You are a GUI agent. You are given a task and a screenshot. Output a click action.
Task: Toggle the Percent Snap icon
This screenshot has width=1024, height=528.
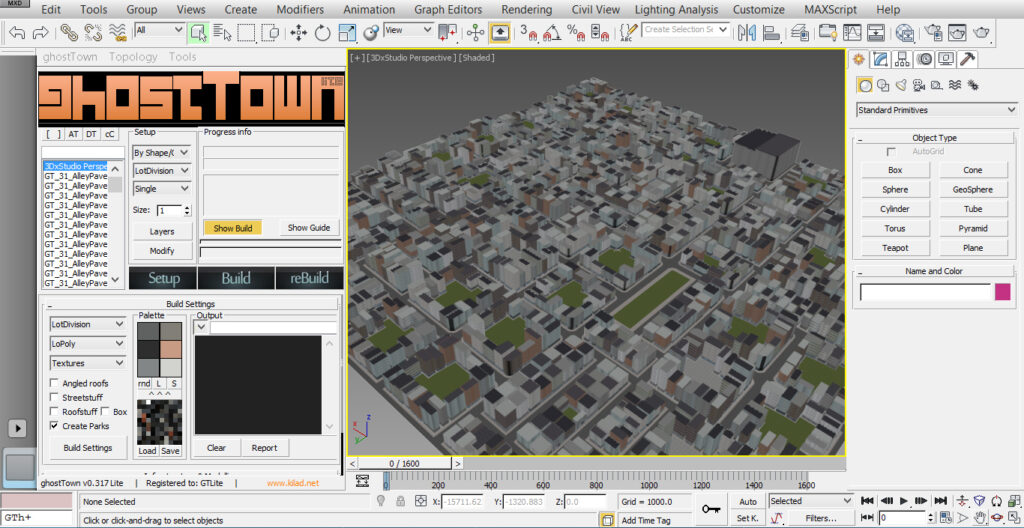(x=575, y=32)
